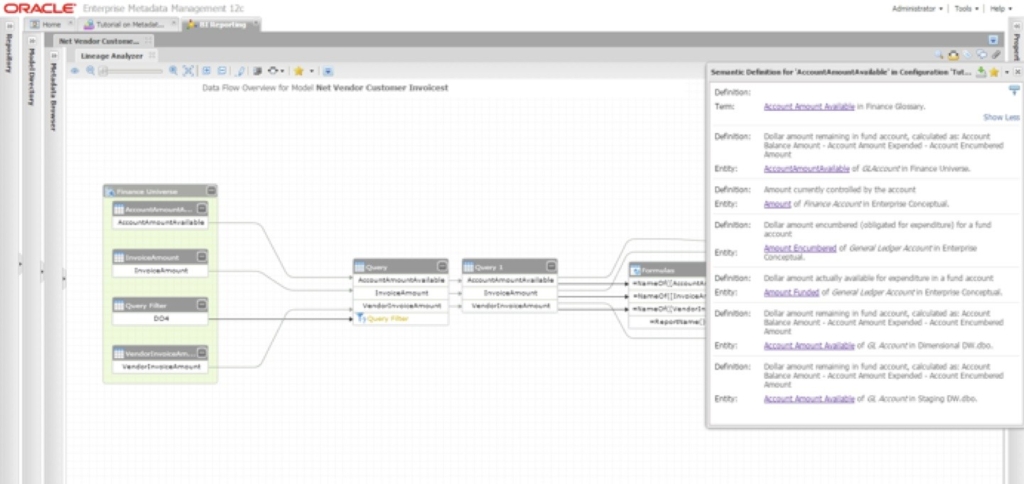
Task: Open Account Amount Available in Staging DW.dbo
Action: click(x=808, y=398)
